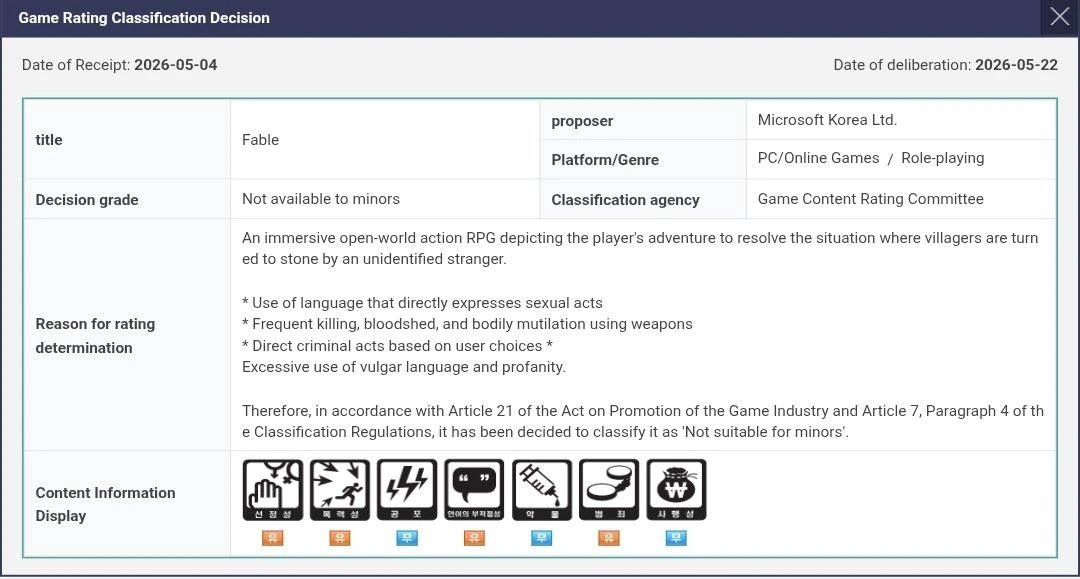This screenshot has height=579, width=1080.
Task: Click the drugs content icon with syringe
Action: point(541,490)
